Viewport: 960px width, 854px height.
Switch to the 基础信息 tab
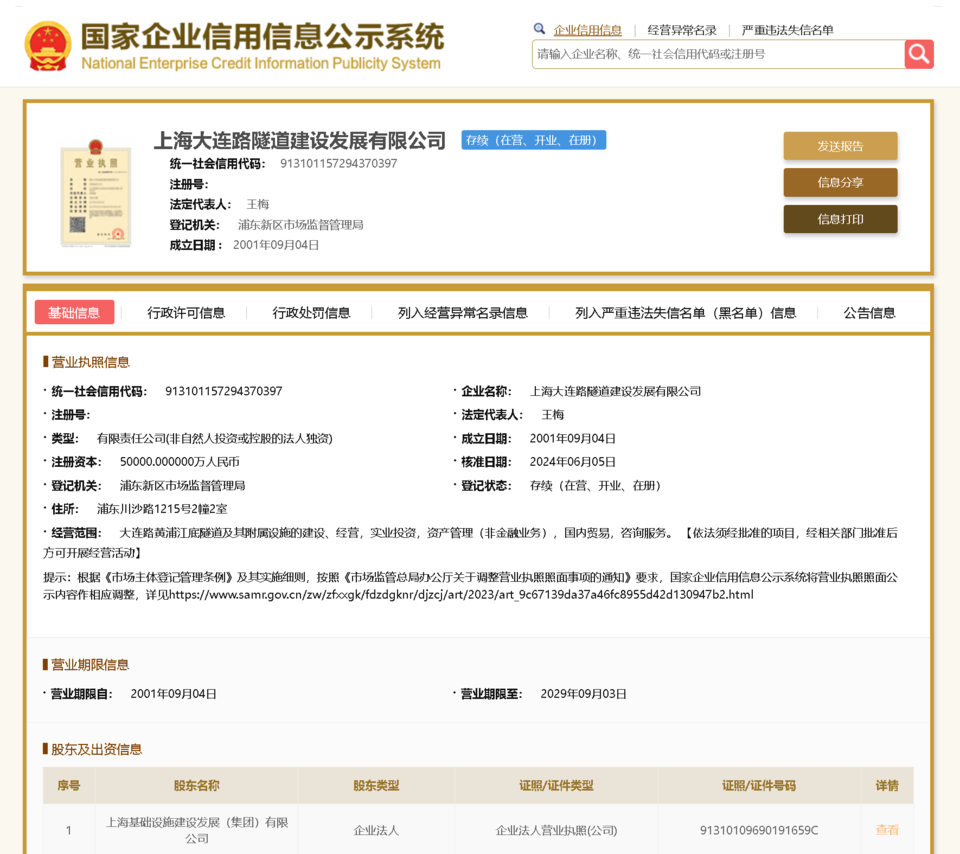click(x=74, y=313)
